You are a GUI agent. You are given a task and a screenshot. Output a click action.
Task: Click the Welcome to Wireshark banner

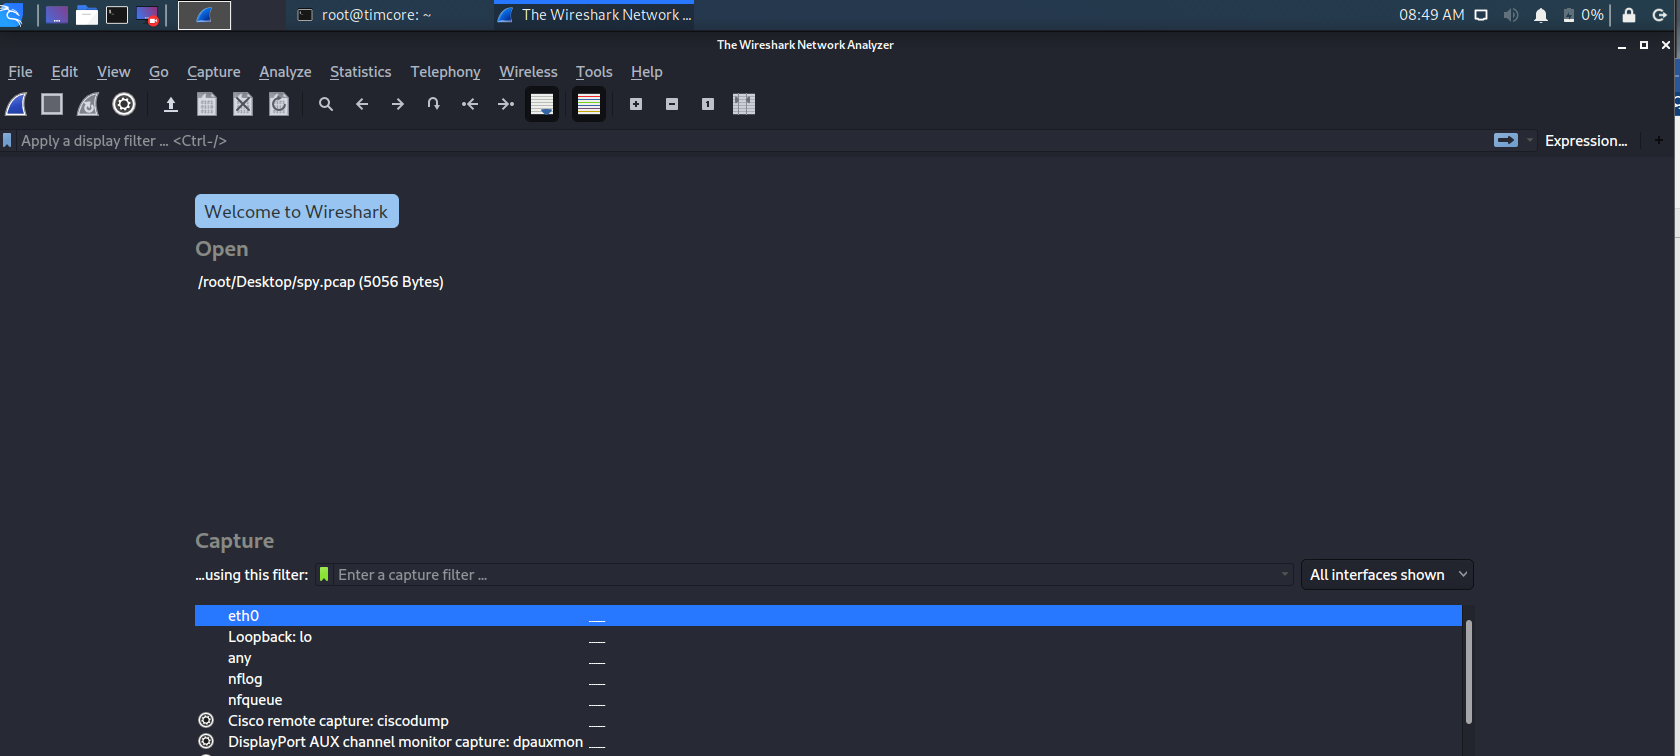297,211
